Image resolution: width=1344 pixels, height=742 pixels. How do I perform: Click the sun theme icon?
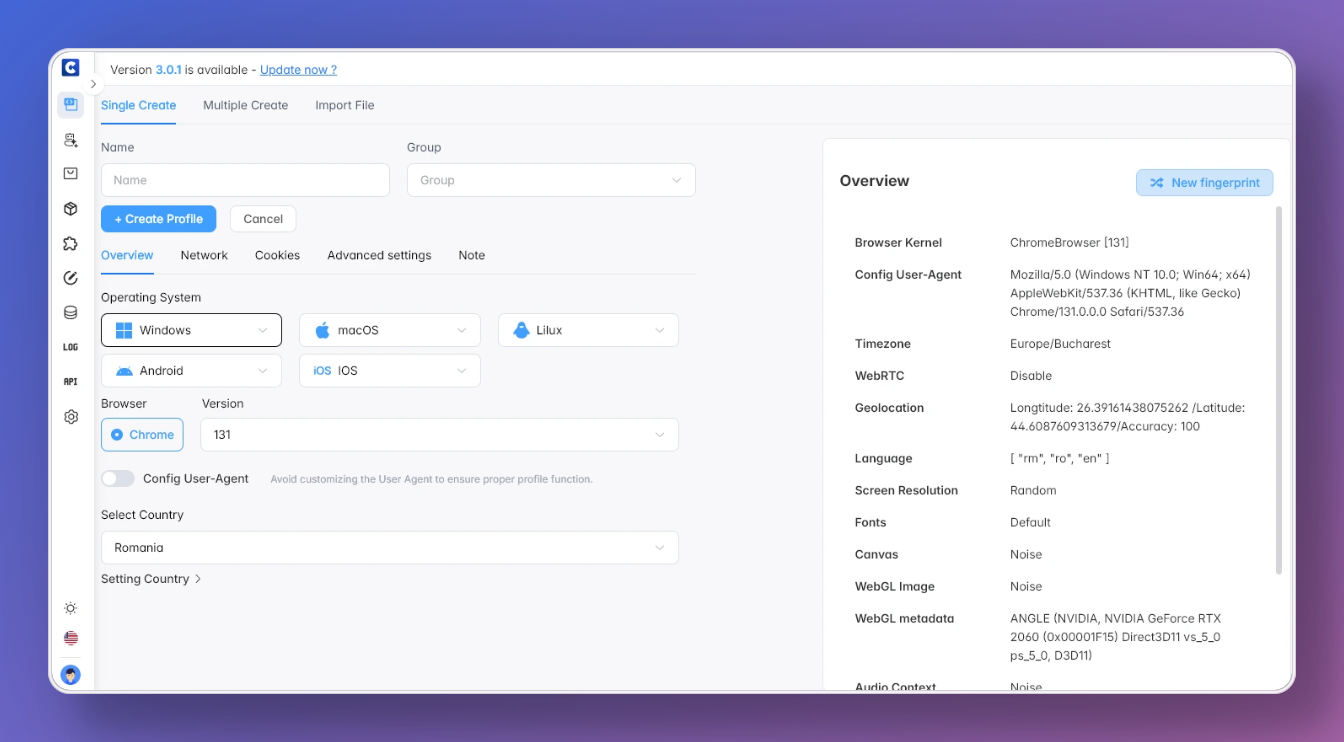coord(70,608)
